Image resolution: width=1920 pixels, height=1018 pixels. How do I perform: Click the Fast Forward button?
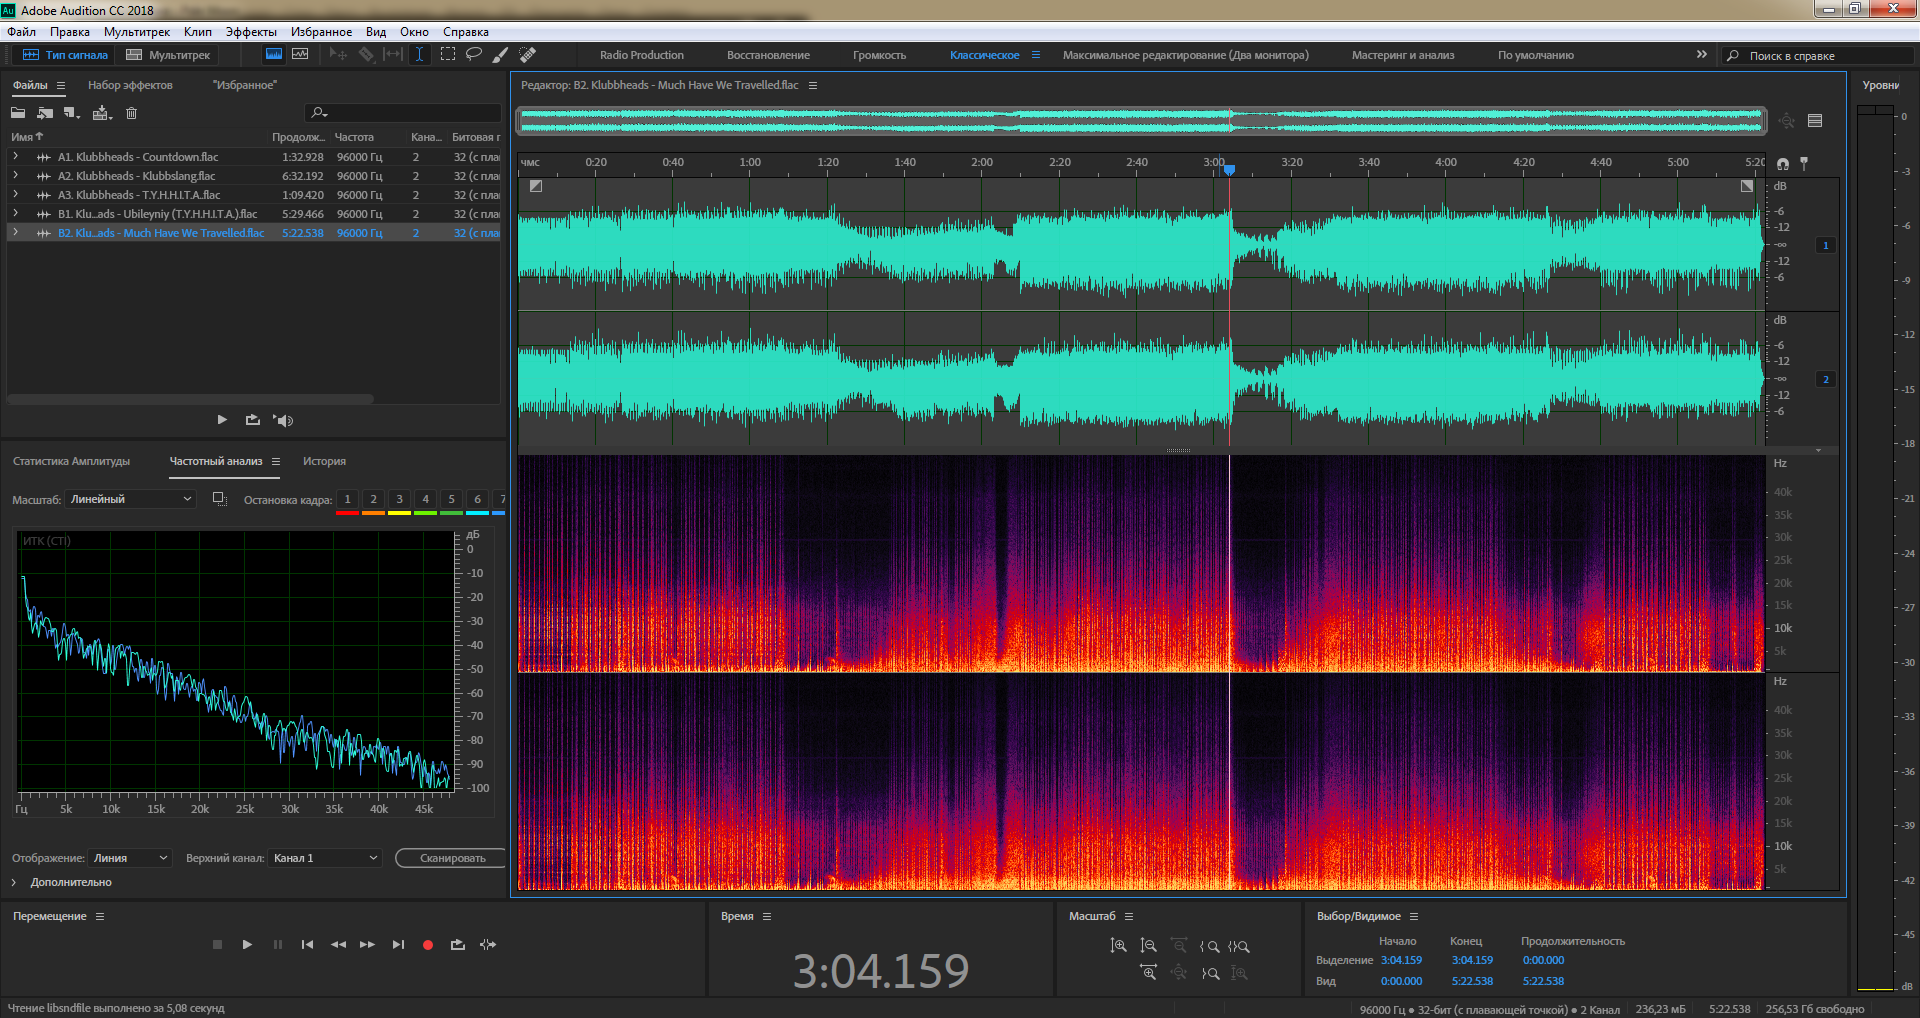368,945
